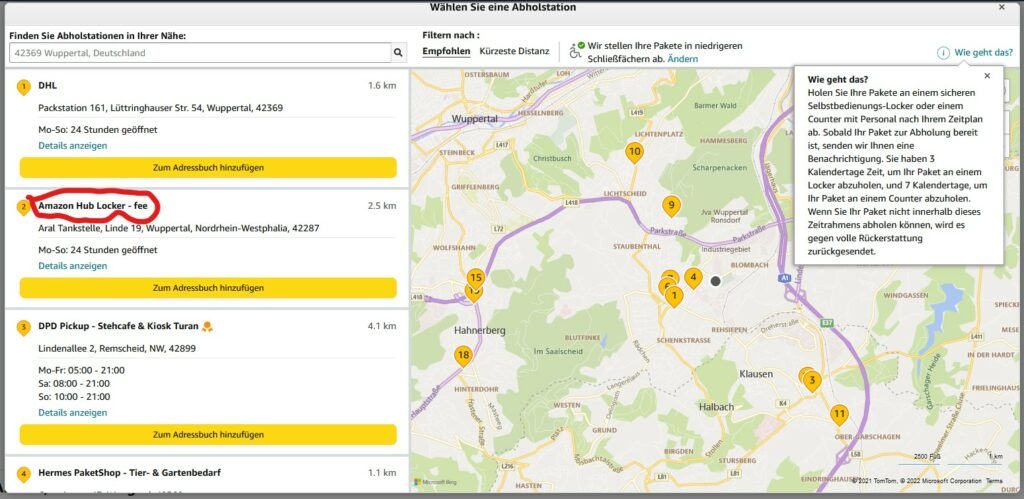Viewport: 1024px width, 499px height.
Task: Select the Empfohlen filter tab
Action: click(x=446, y=51)
